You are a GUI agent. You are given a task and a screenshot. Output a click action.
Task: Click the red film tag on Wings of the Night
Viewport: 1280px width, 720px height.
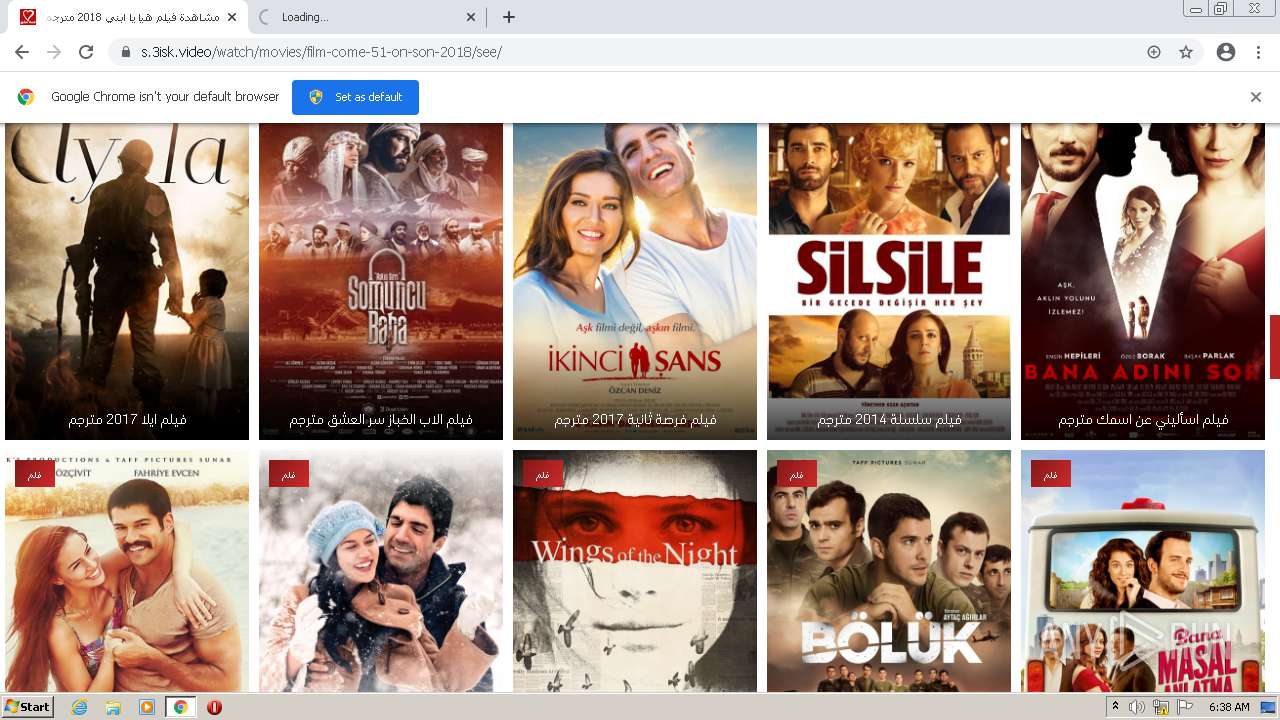(x=543, y=473)
